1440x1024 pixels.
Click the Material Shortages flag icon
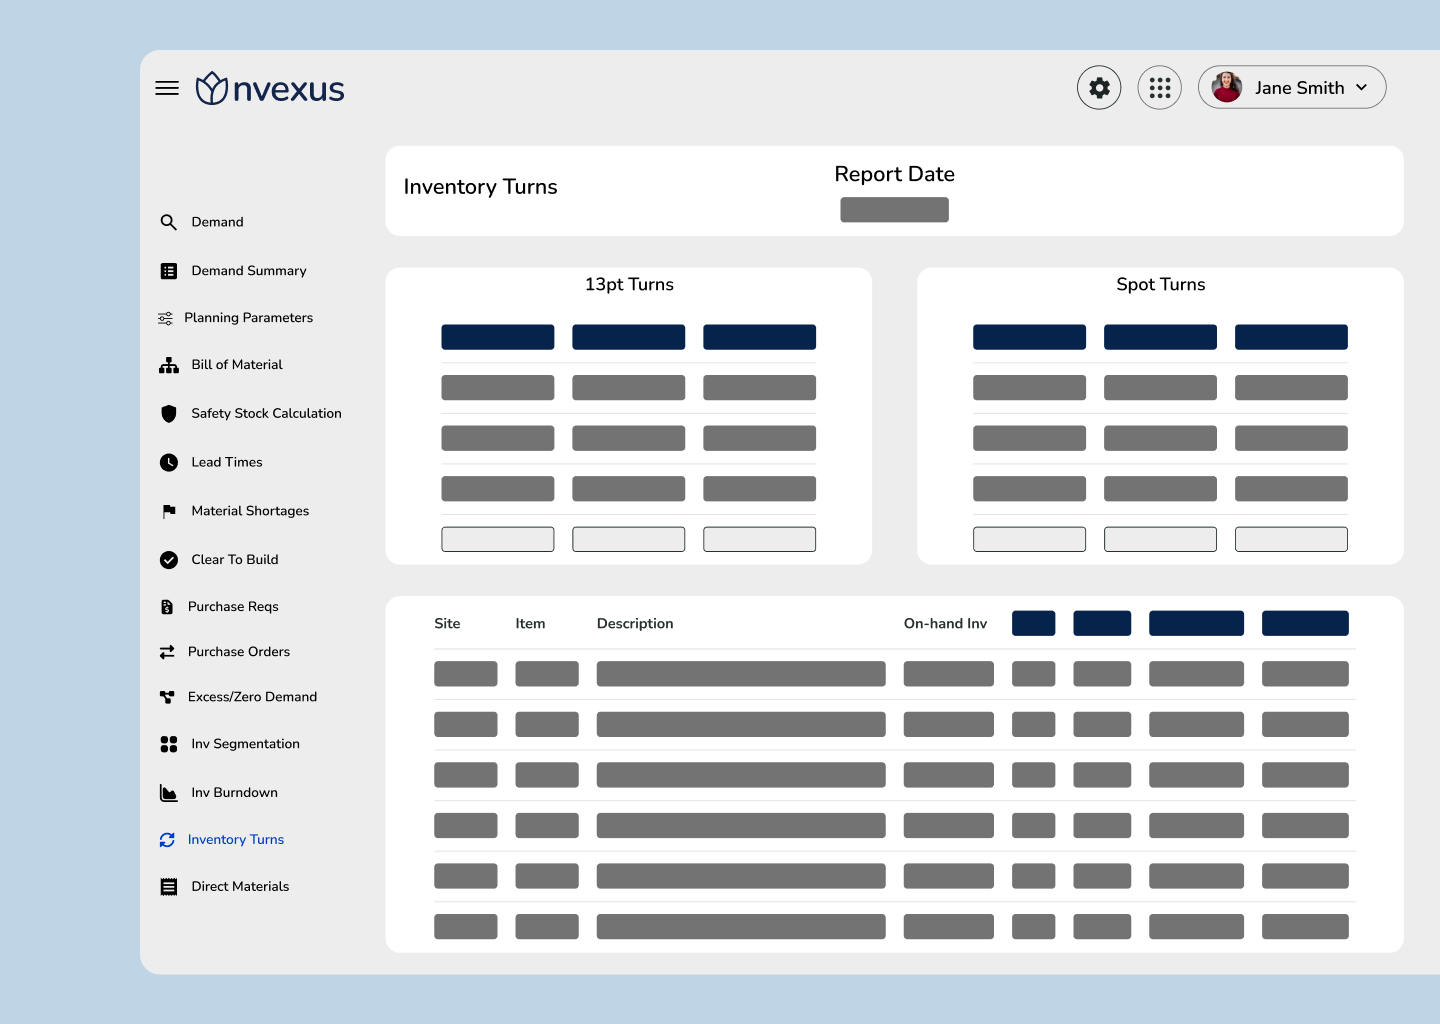(x=169, y=511)
